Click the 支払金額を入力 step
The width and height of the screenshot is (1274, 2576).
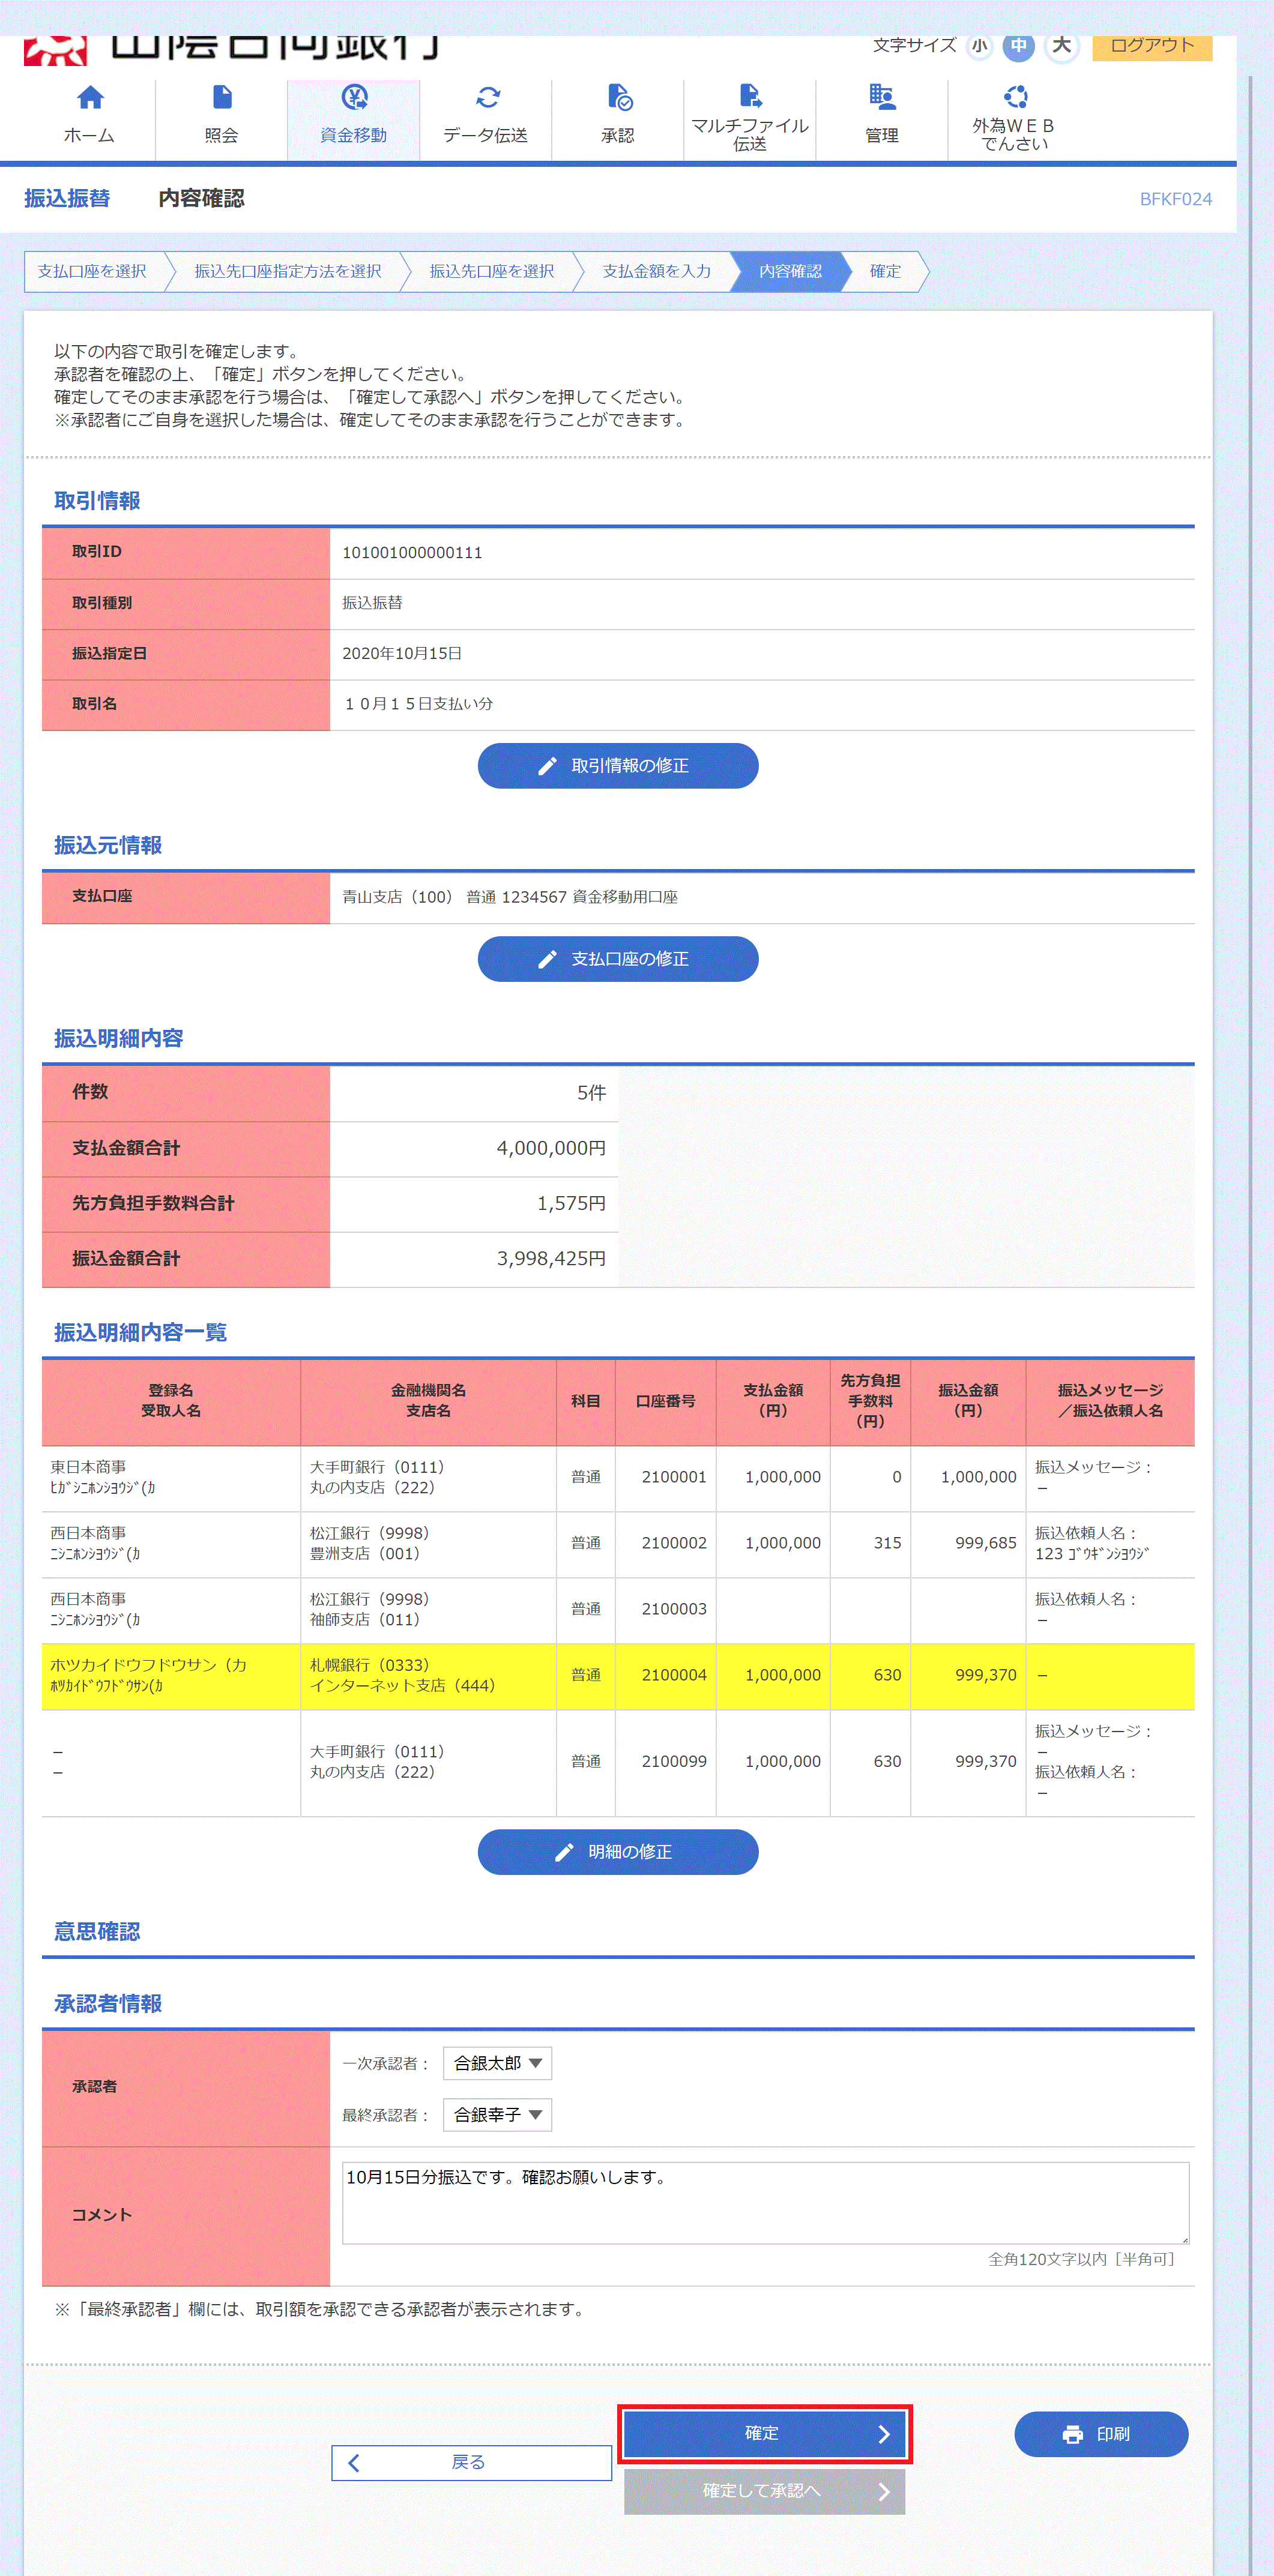pos(657,271)
